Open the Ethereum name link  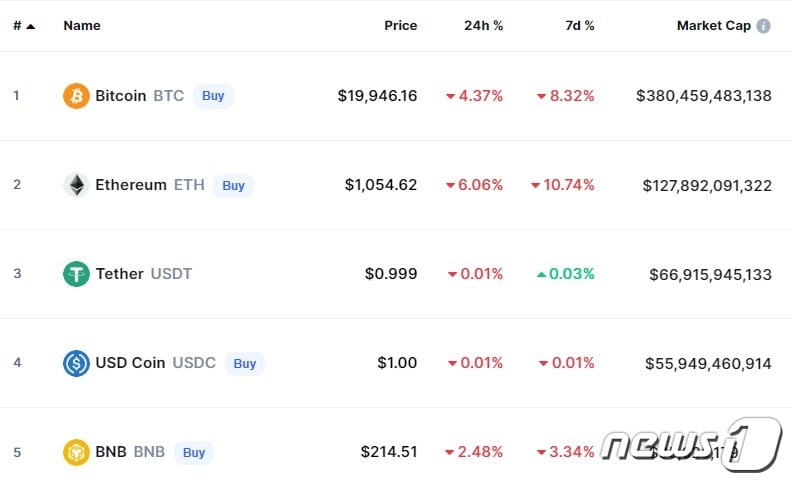pos(131,185)
